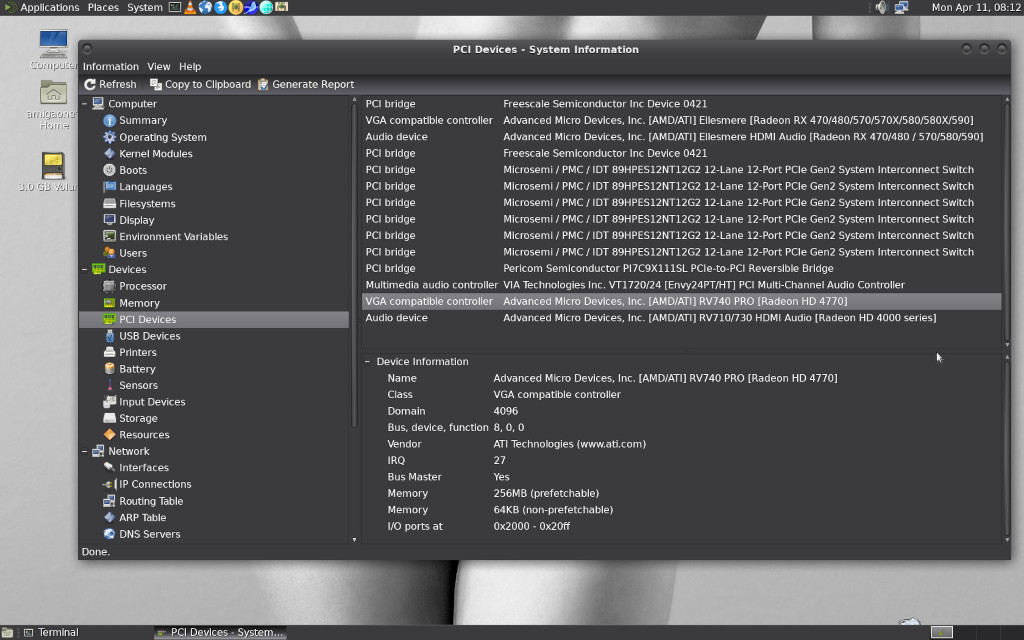
Task: Collapse the Device Information group
Action: point(367,362)
